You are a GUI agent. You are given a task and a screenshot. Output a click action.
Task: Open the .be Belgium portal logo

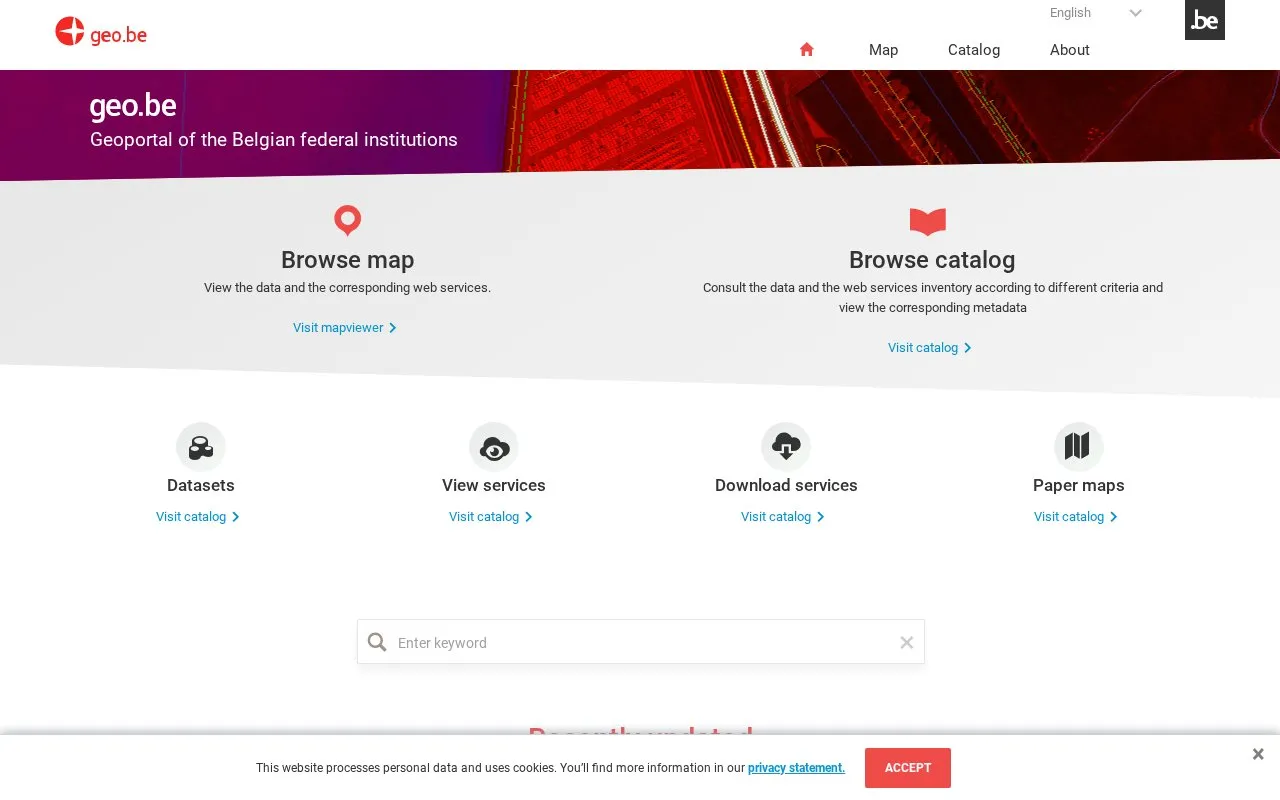click(1205, 20)
